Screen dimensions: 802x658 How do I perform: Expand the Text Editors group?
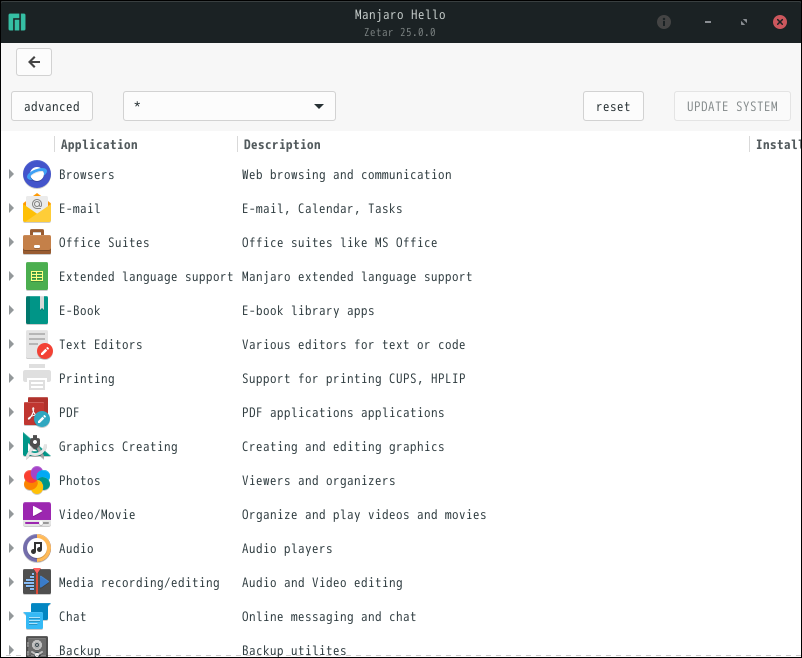click(11, 344)
